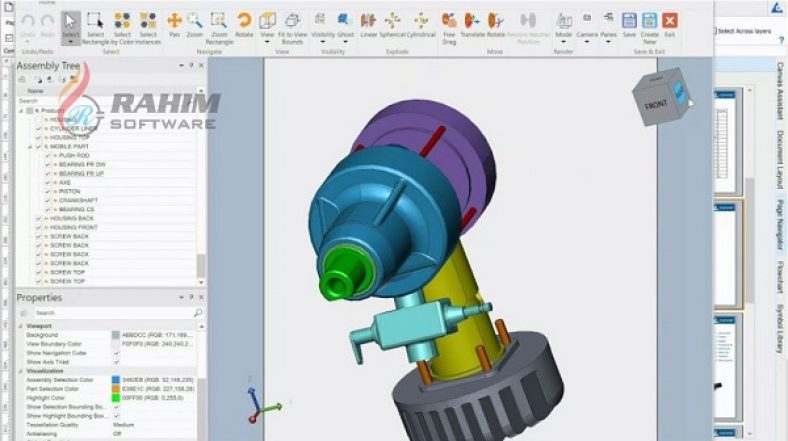Activate the Select arrow tool

coord(70,26)
